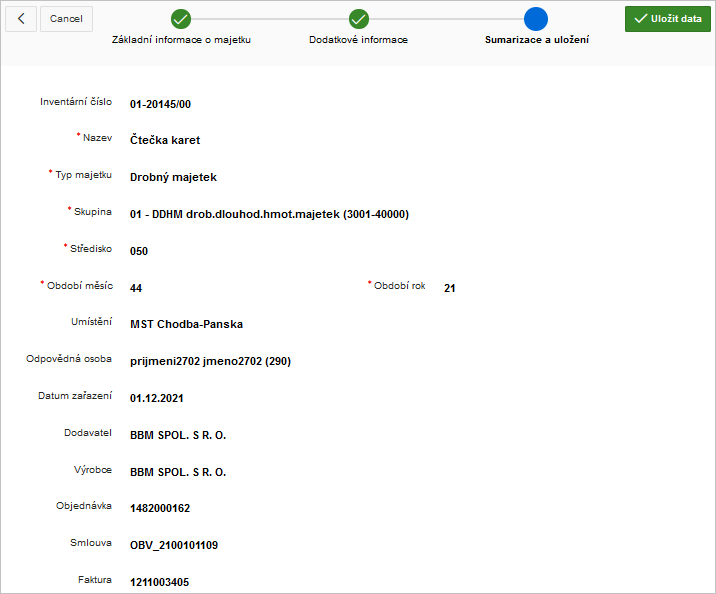Click the Skupina value 01 - DDHM drob.dlouhod.hmot.majetek
Screen dimensions: 716x594
tap(269, 214)
